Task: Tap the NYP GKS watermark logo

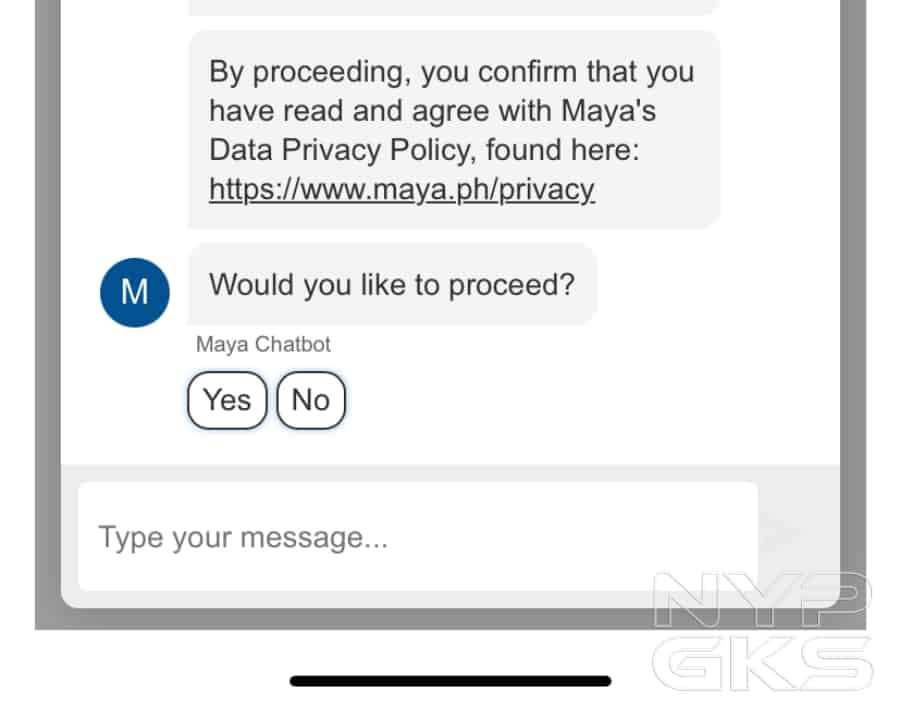Action: [763, 633]
